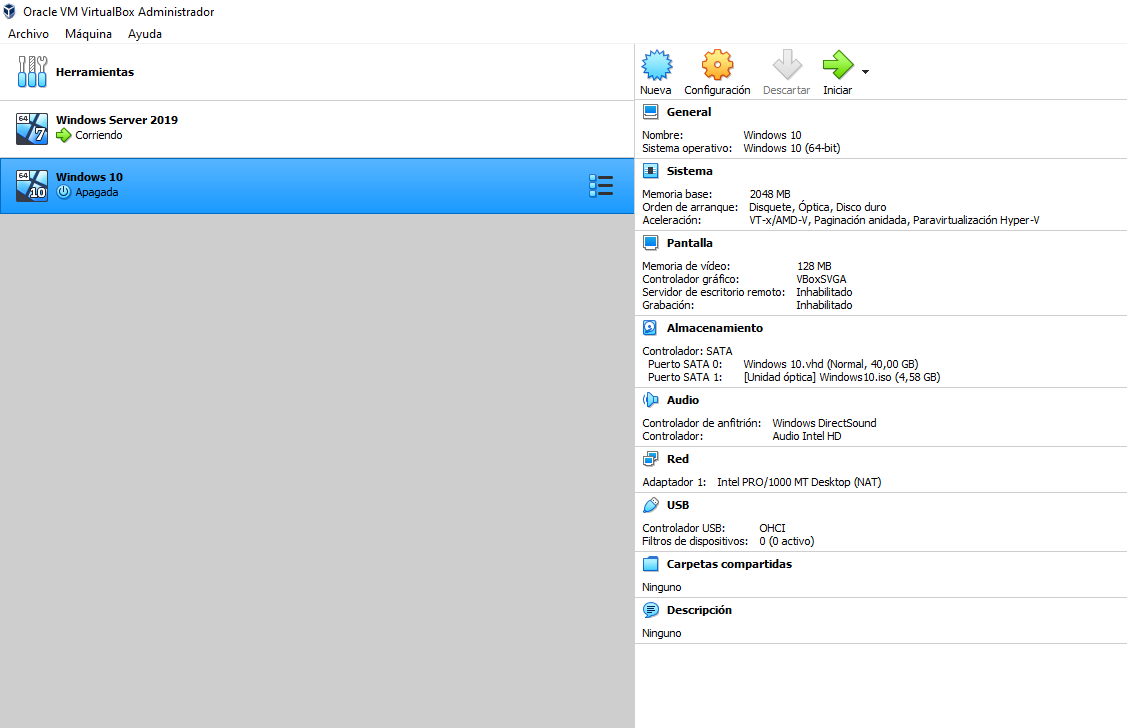
Task: Open the Máquina menu
Action: pyautogui.click(x=88, y=34)
